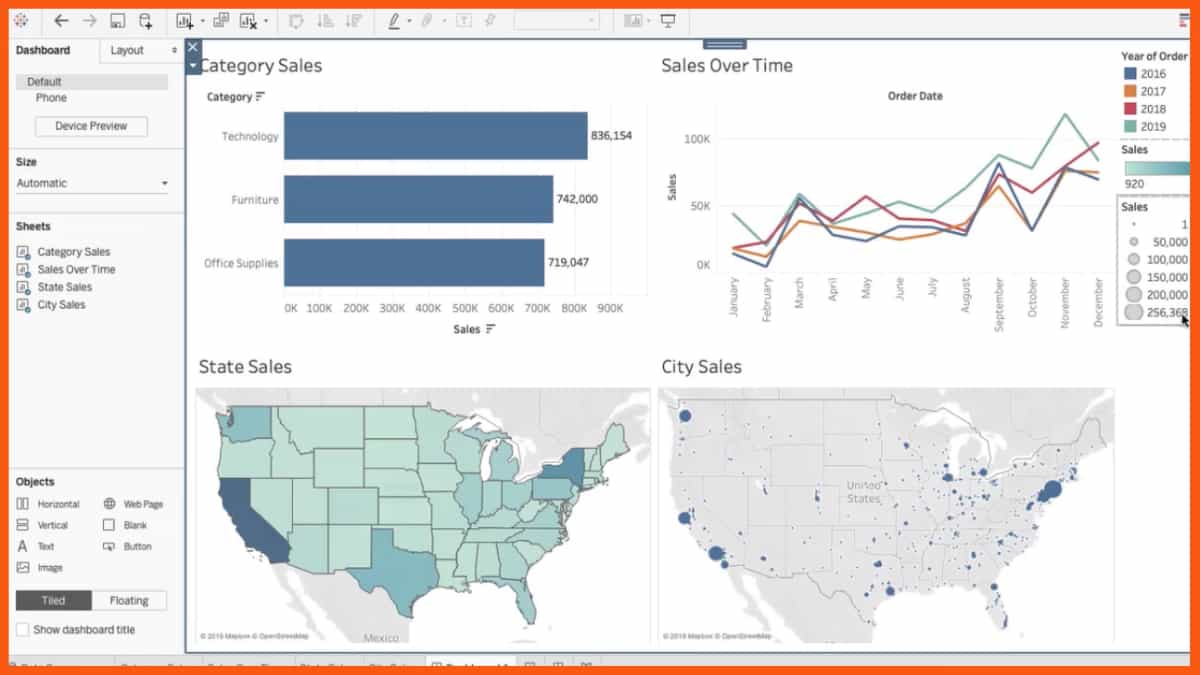1200x675 pixels.
Task: Open the fit view dropdown
Action: (650, 19)
